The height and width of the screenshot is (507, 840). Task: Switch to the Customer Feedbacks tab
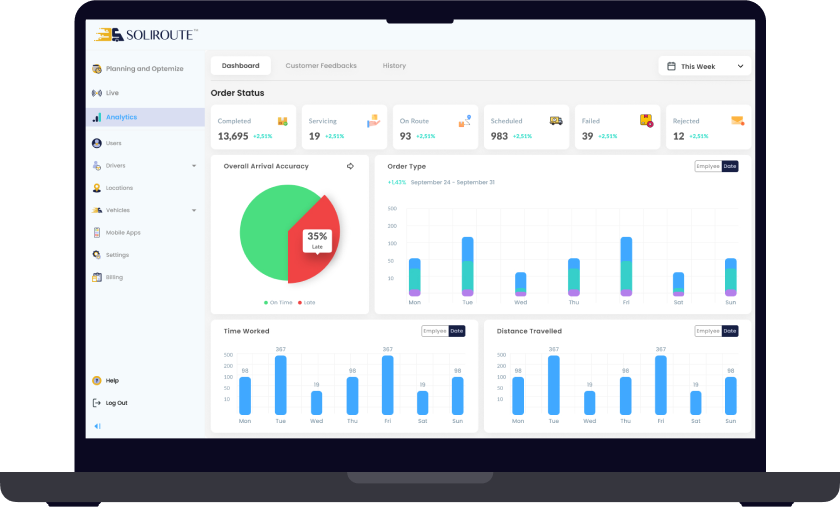(320, 66)
